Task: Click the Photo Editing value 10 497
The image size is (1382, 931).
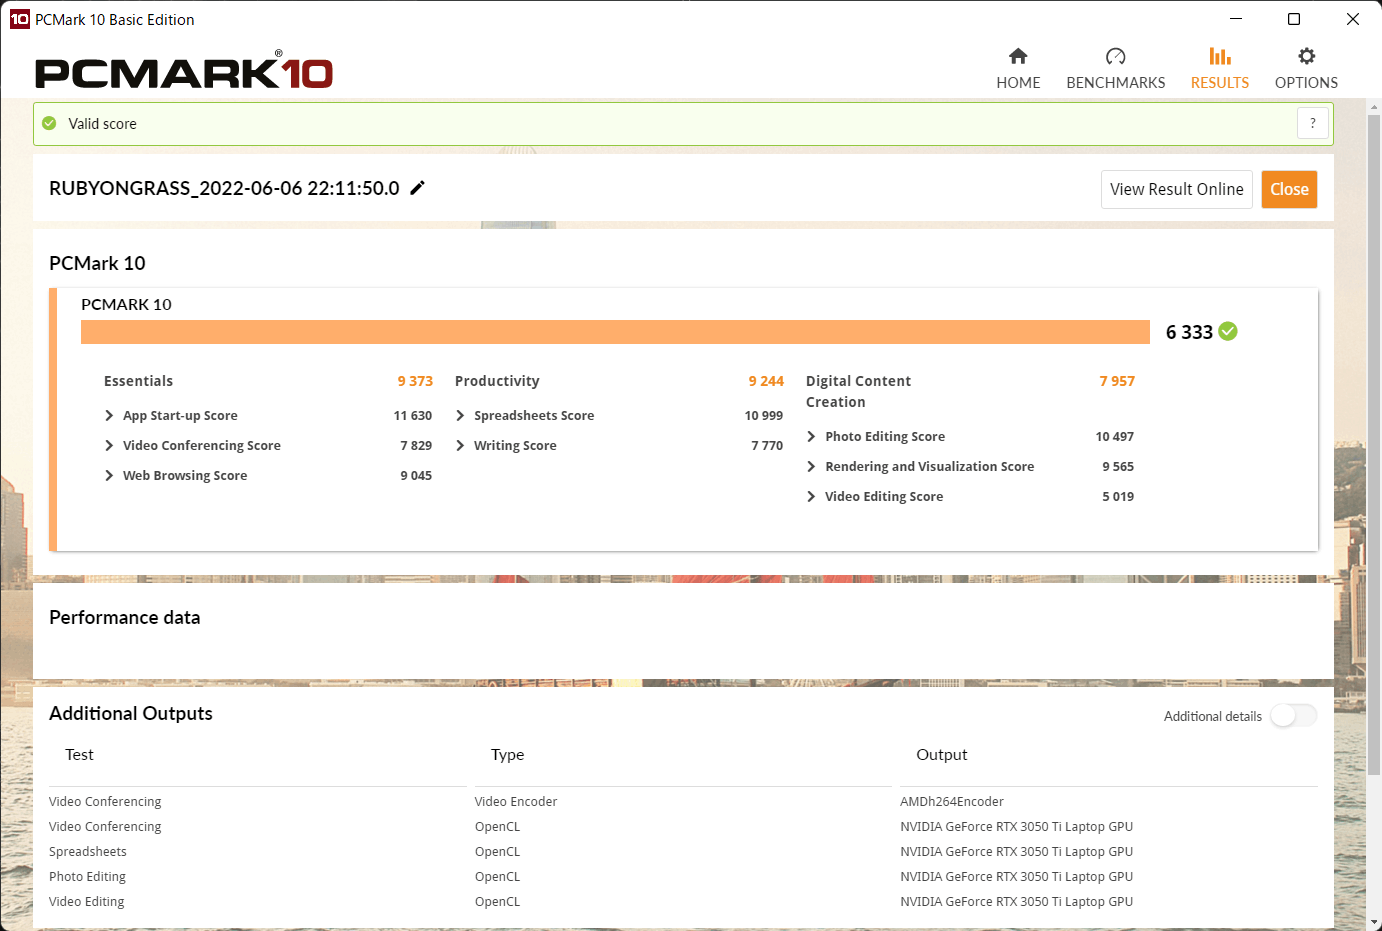Action: pyautogui.click(x=1115, y=436)
